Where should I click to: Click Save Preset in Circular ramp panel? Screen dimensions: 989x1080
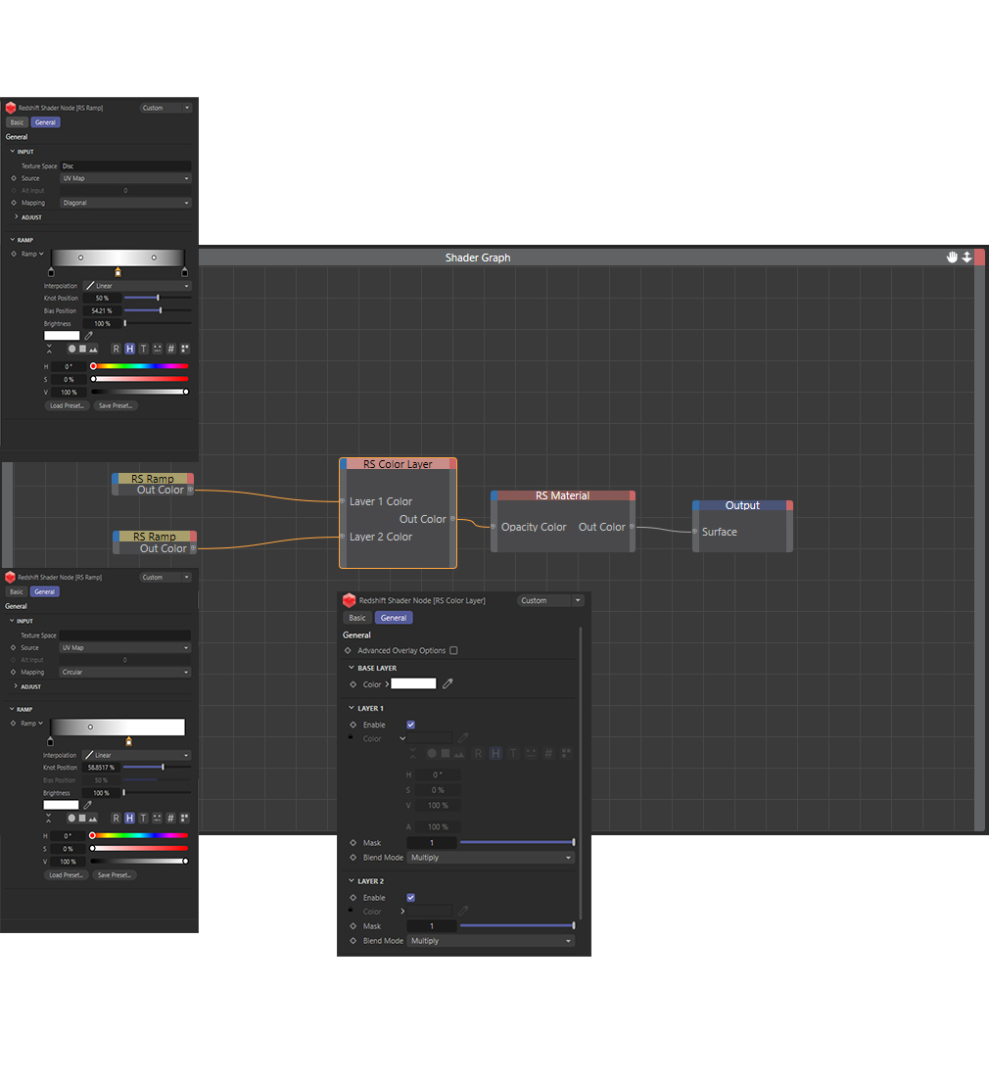[x=114, y=875]
